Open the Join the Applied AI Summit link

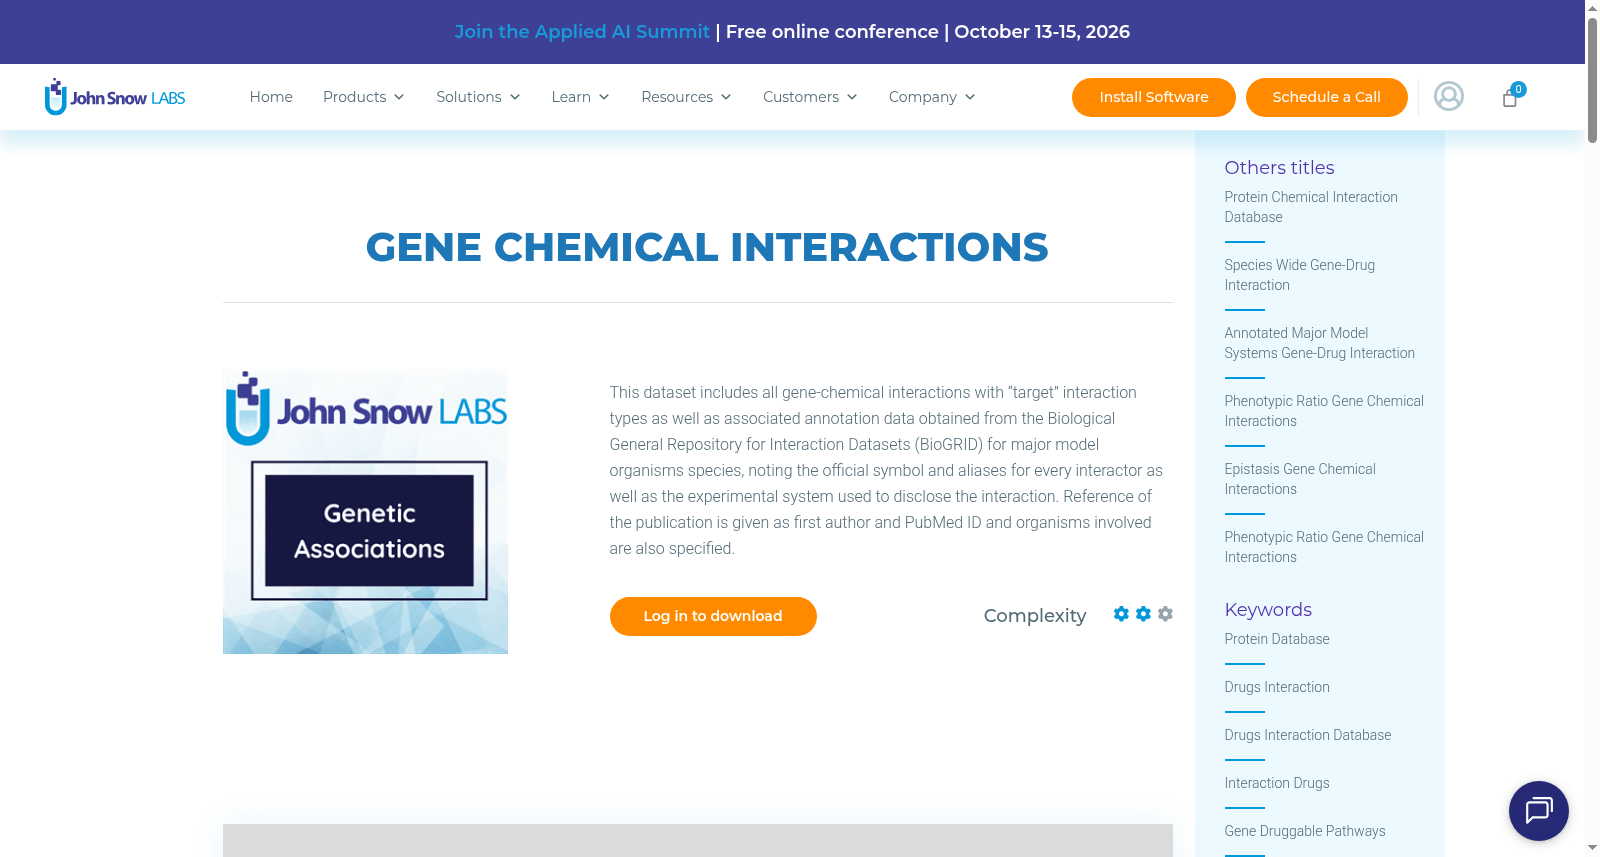582,32
